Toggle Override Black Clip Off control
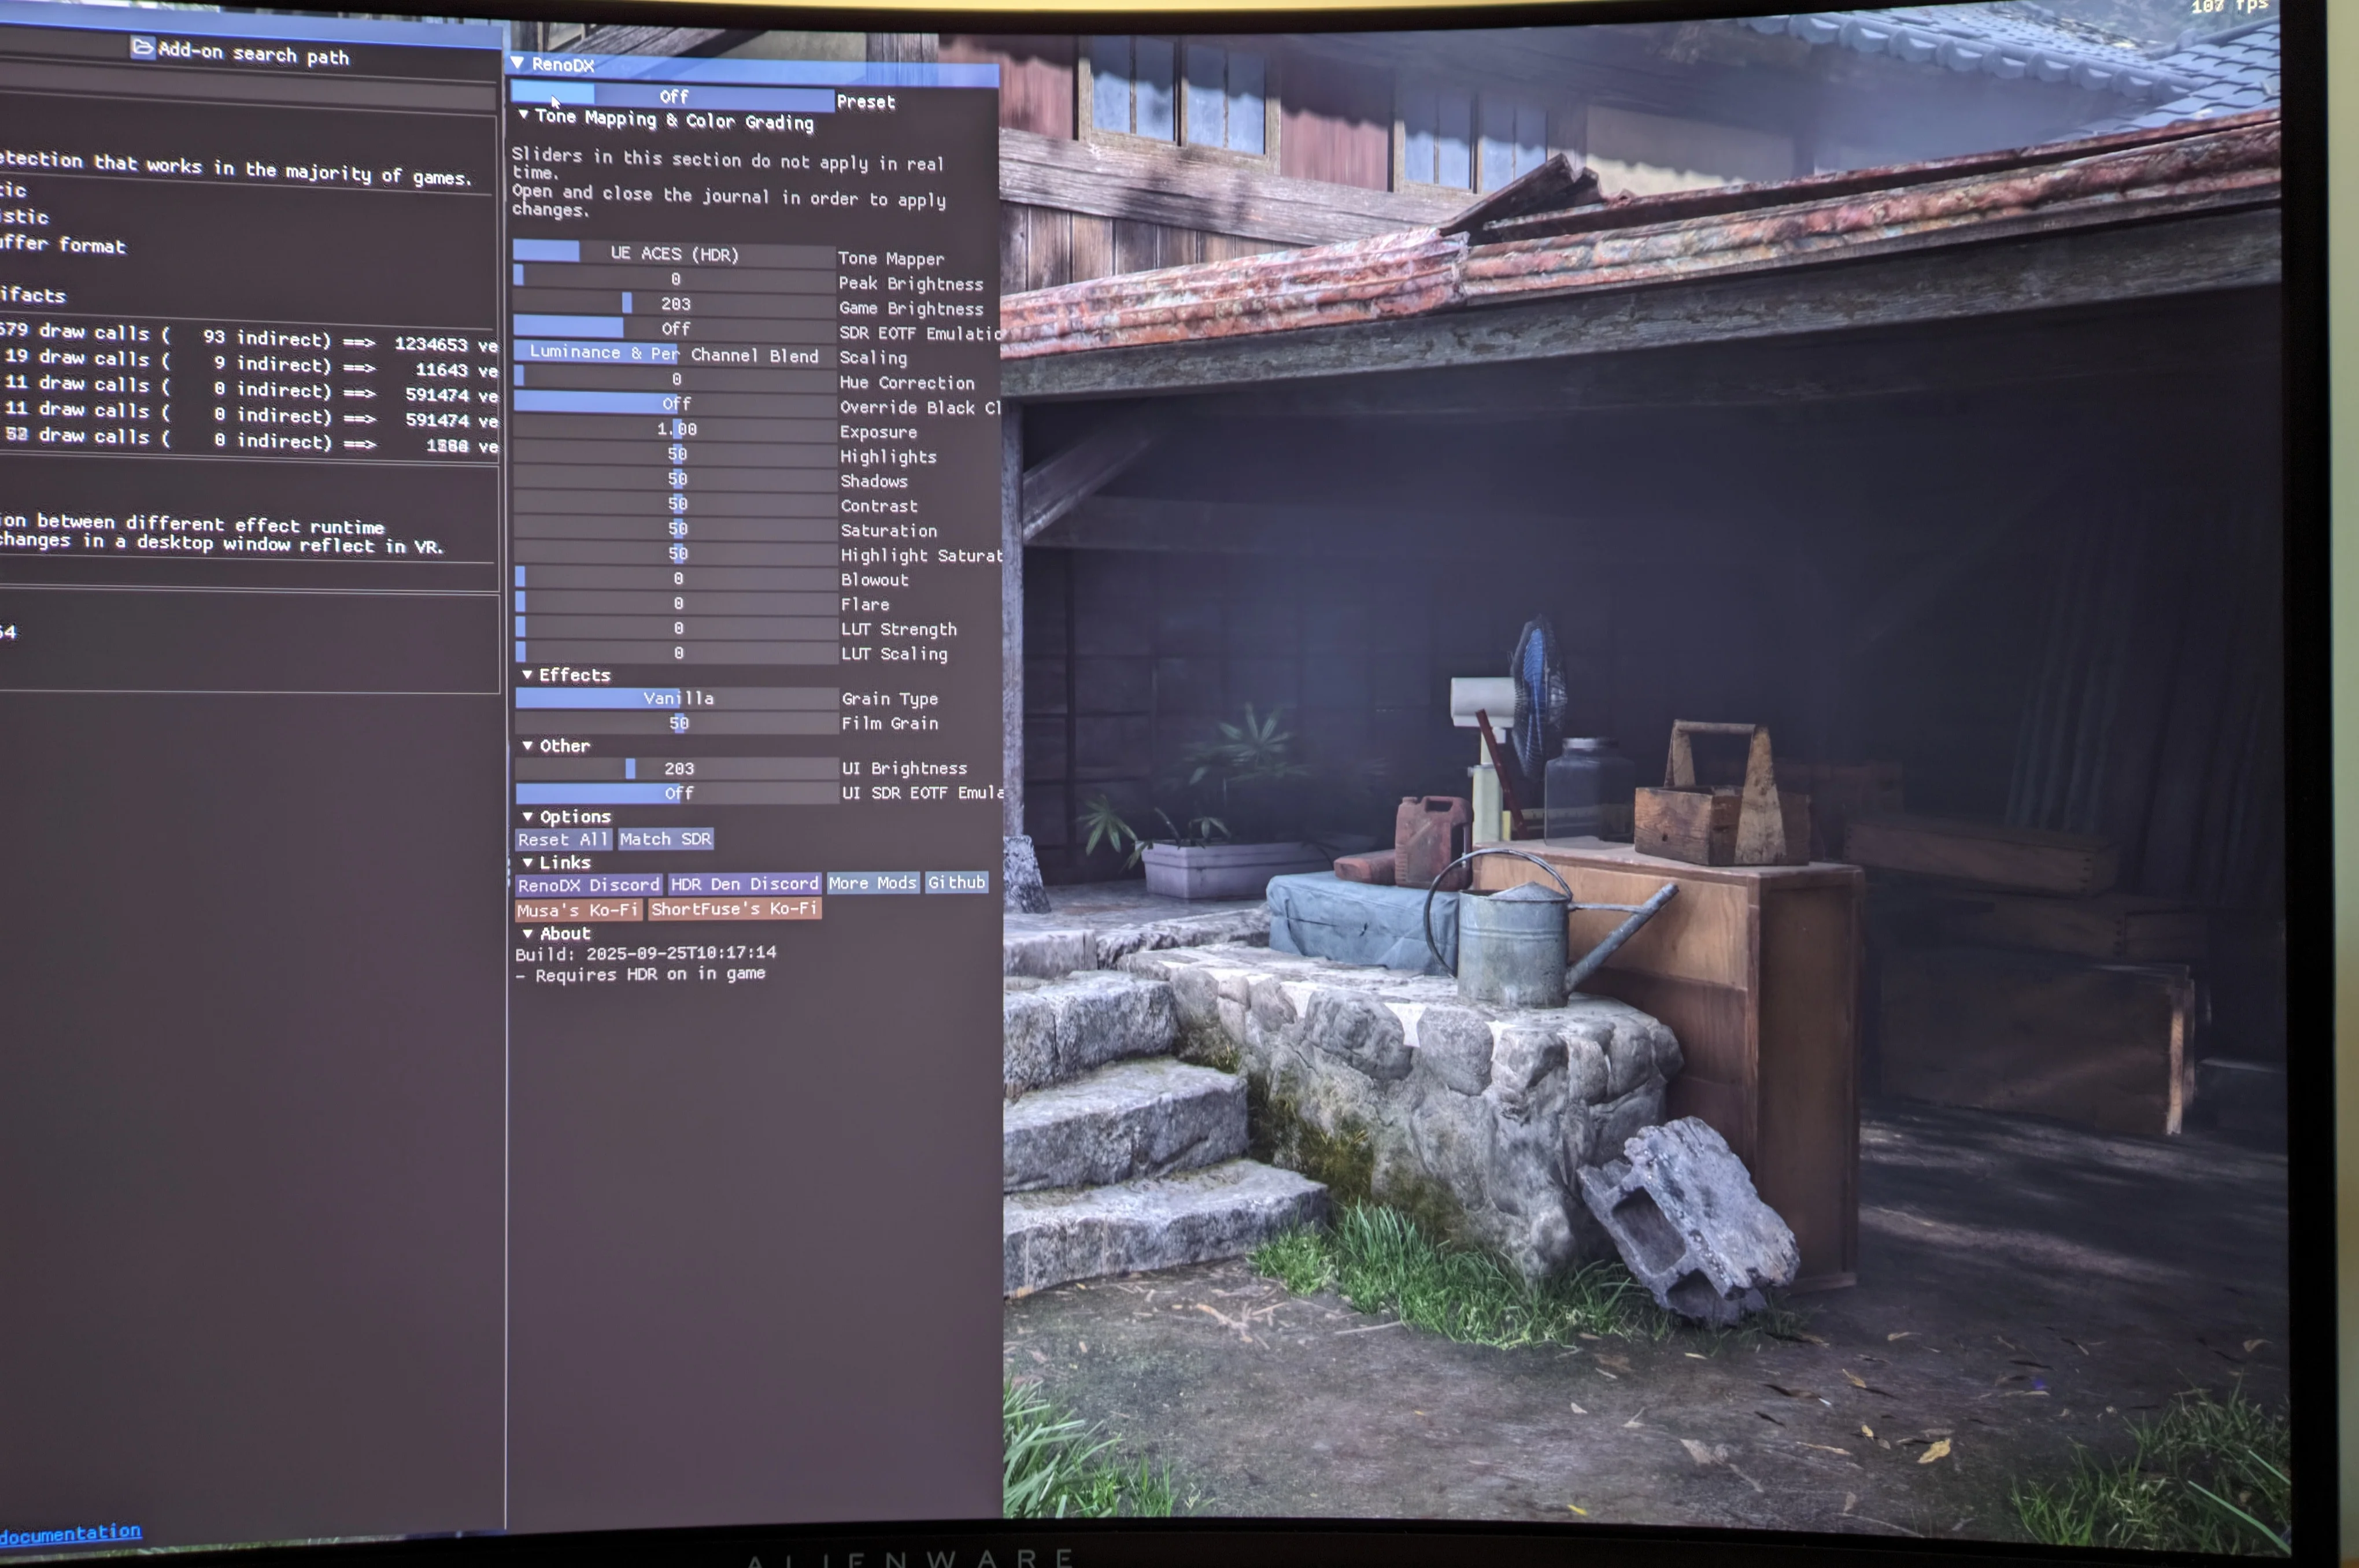2359x1568 pixels. click(675, 404)
